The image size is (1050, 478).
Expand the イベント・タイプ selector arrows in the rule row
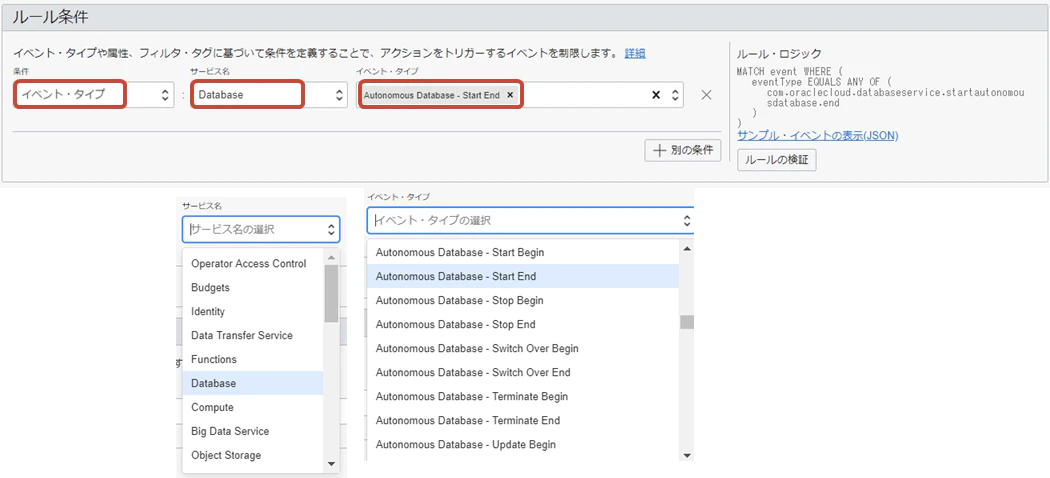(x=675, y=95)
